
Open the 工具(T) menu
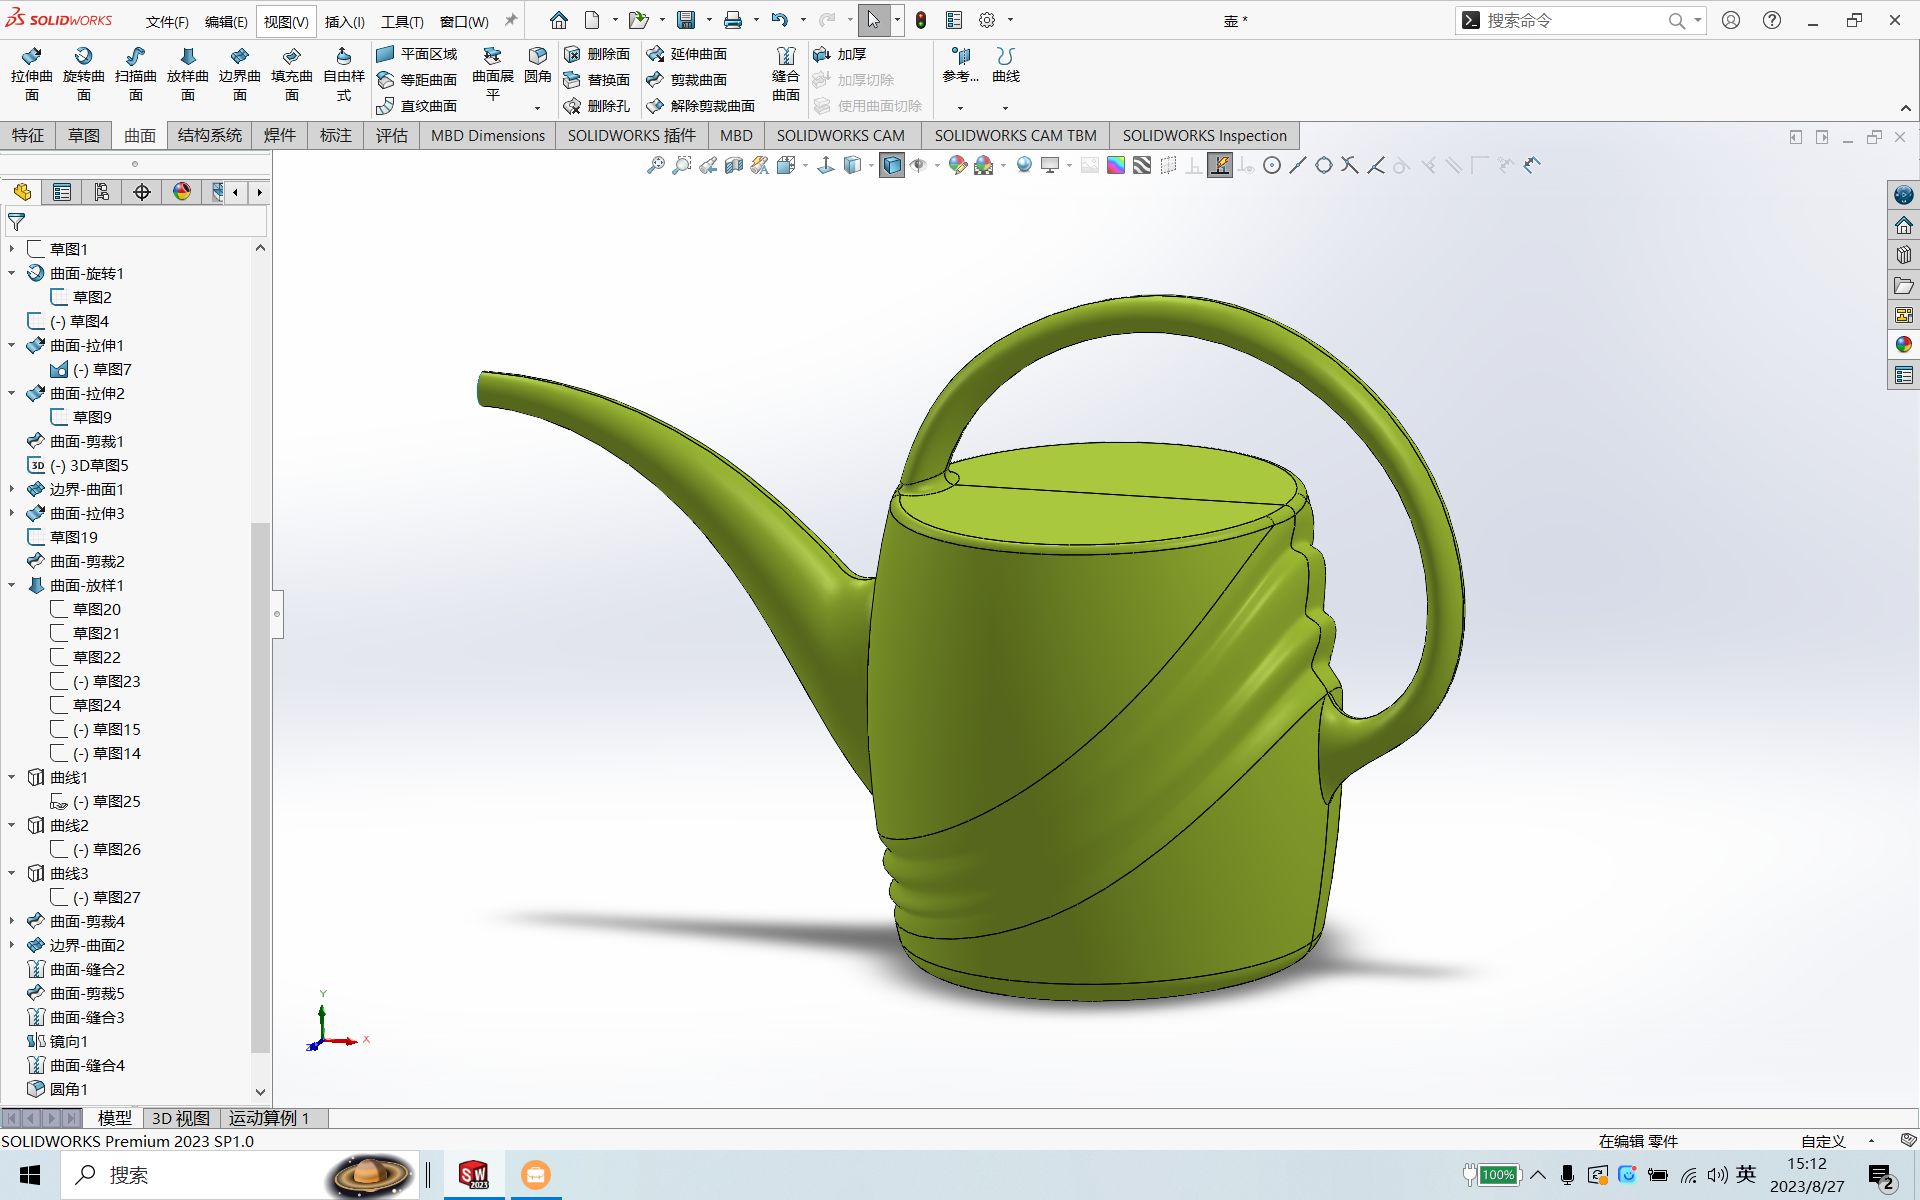click(402, 22)
